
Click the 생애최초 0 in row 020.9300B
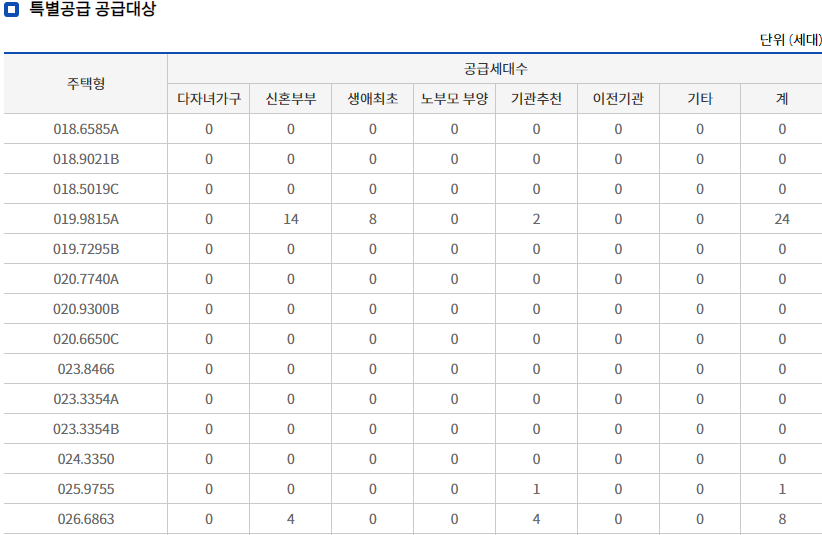tap(373, 309)
